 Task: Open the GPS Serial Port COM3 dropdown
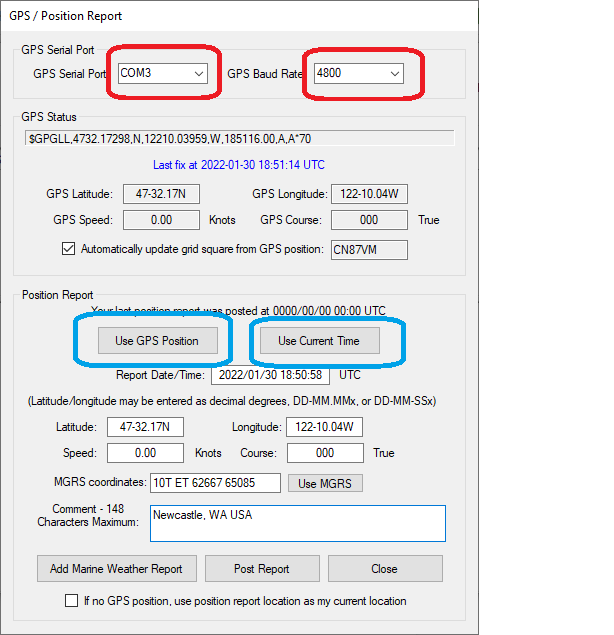click(x=163, y=73)
